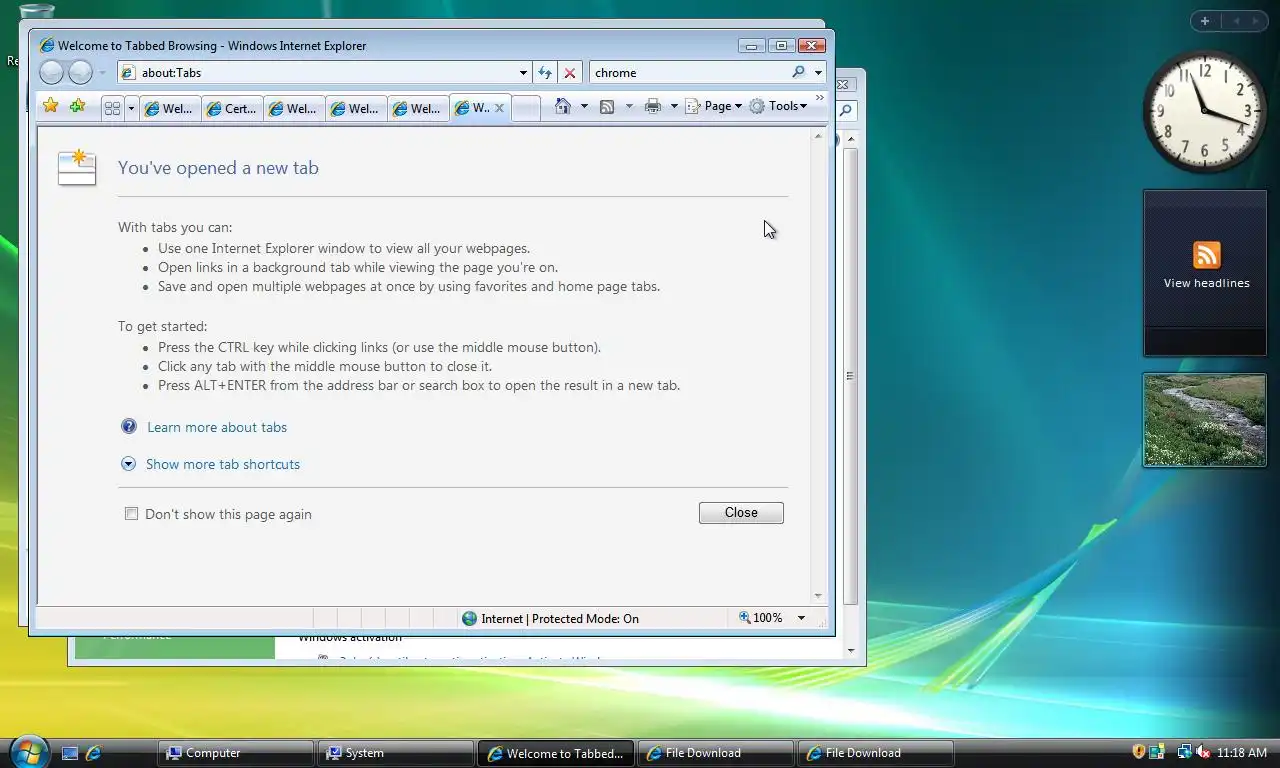Click the page icon in the address bar

(128, 73)
